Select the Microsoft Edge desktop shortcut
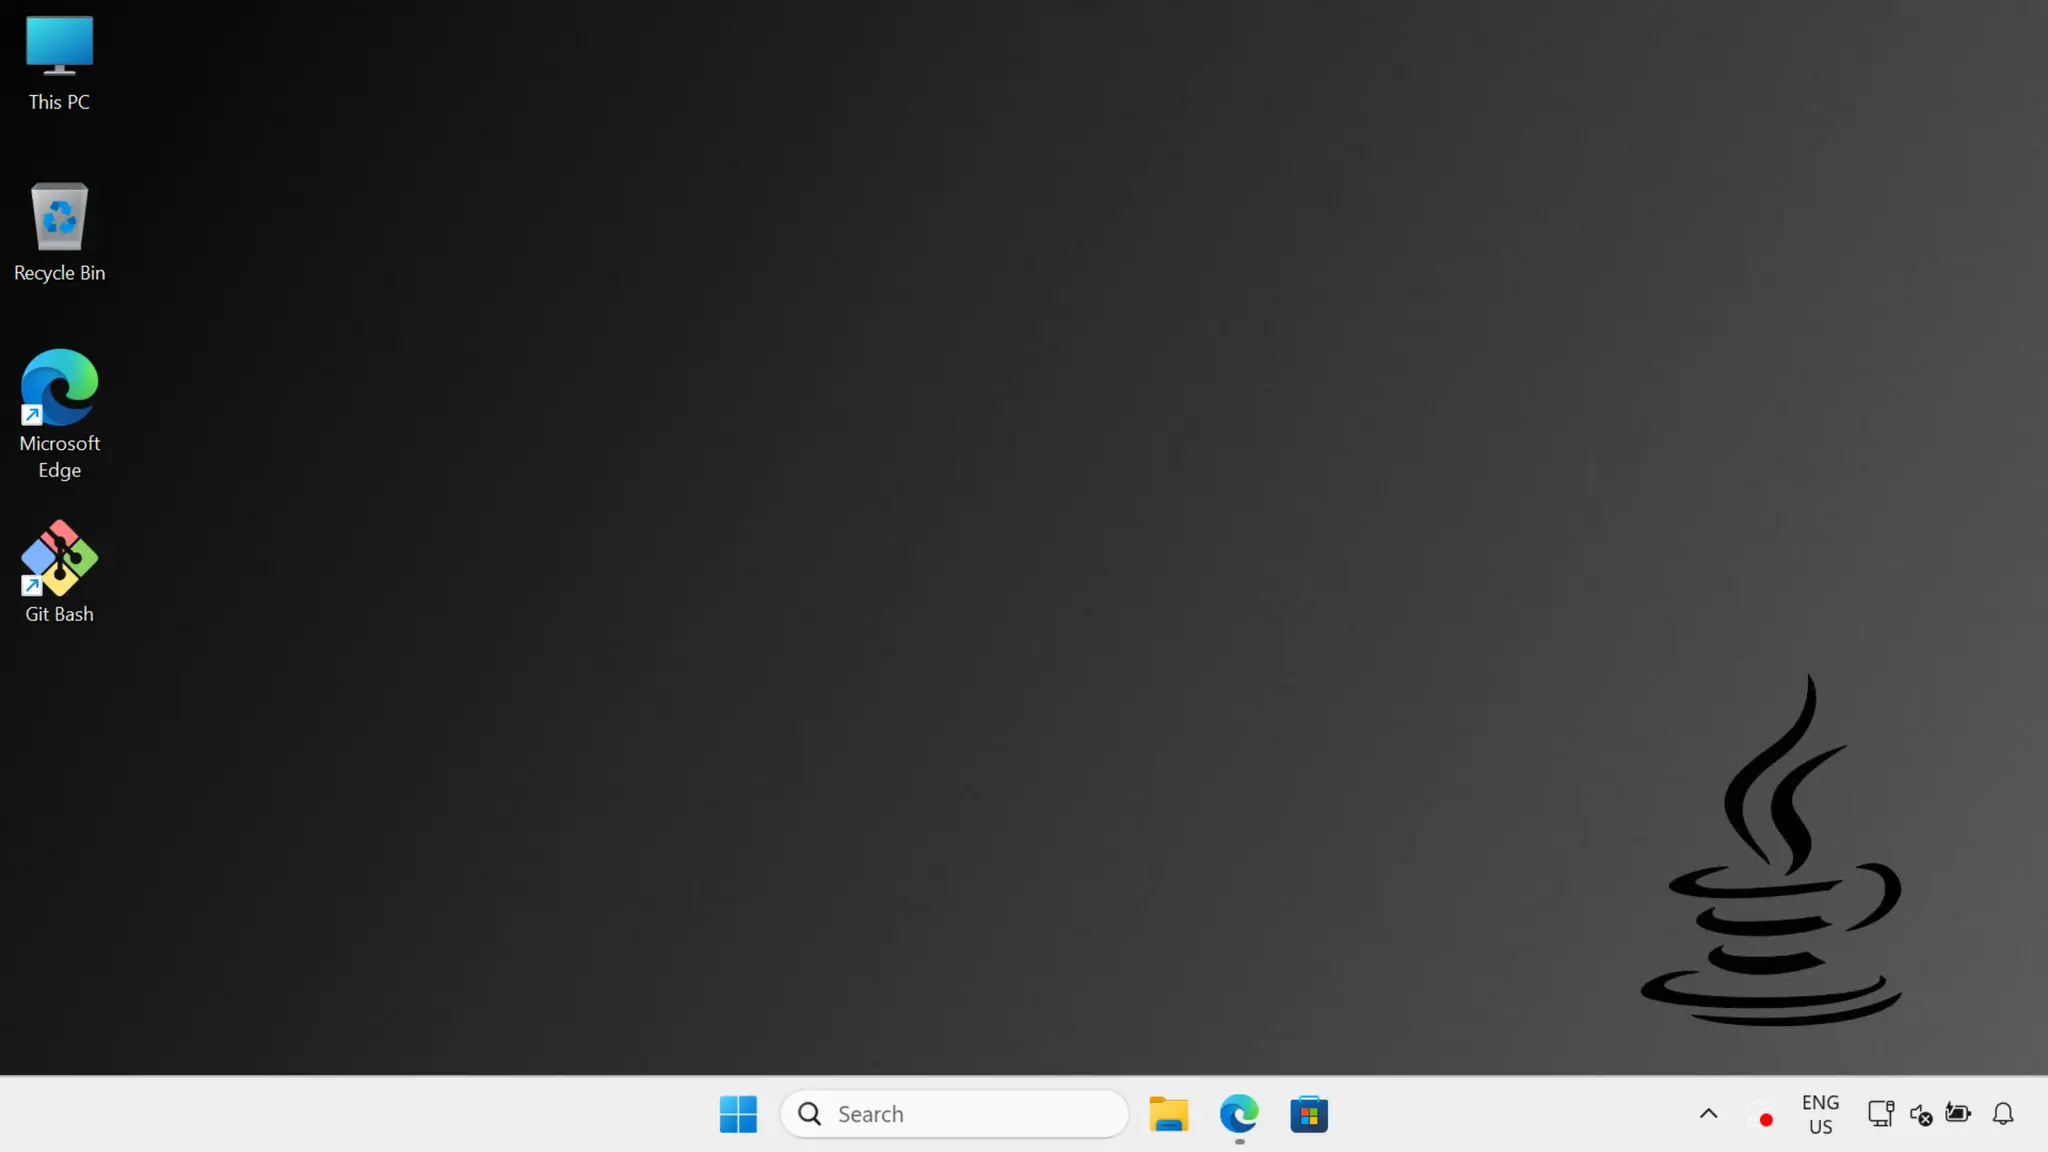This screenshot has width=2048, height=1152. click(59, 388)
